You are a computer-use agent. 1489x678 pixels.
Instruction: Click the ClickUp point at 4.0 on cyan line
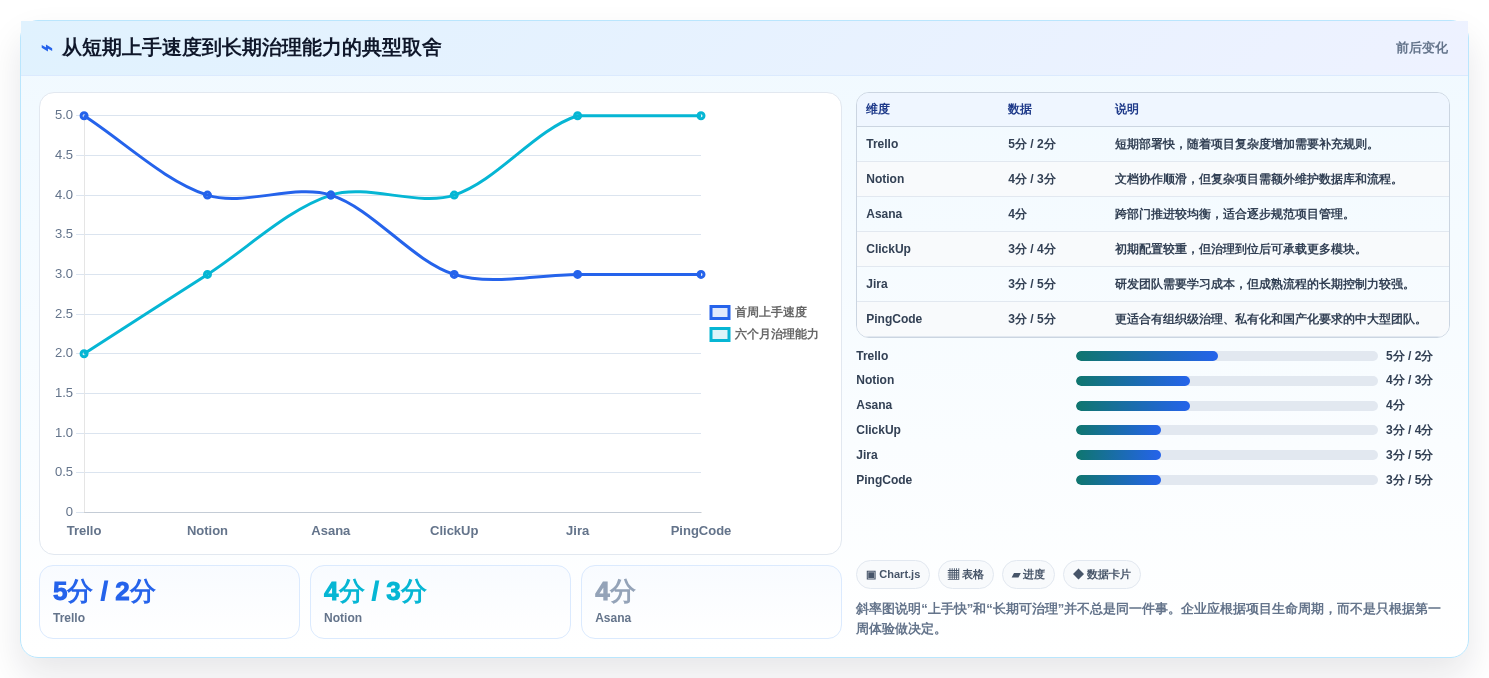tap(454, 195)
